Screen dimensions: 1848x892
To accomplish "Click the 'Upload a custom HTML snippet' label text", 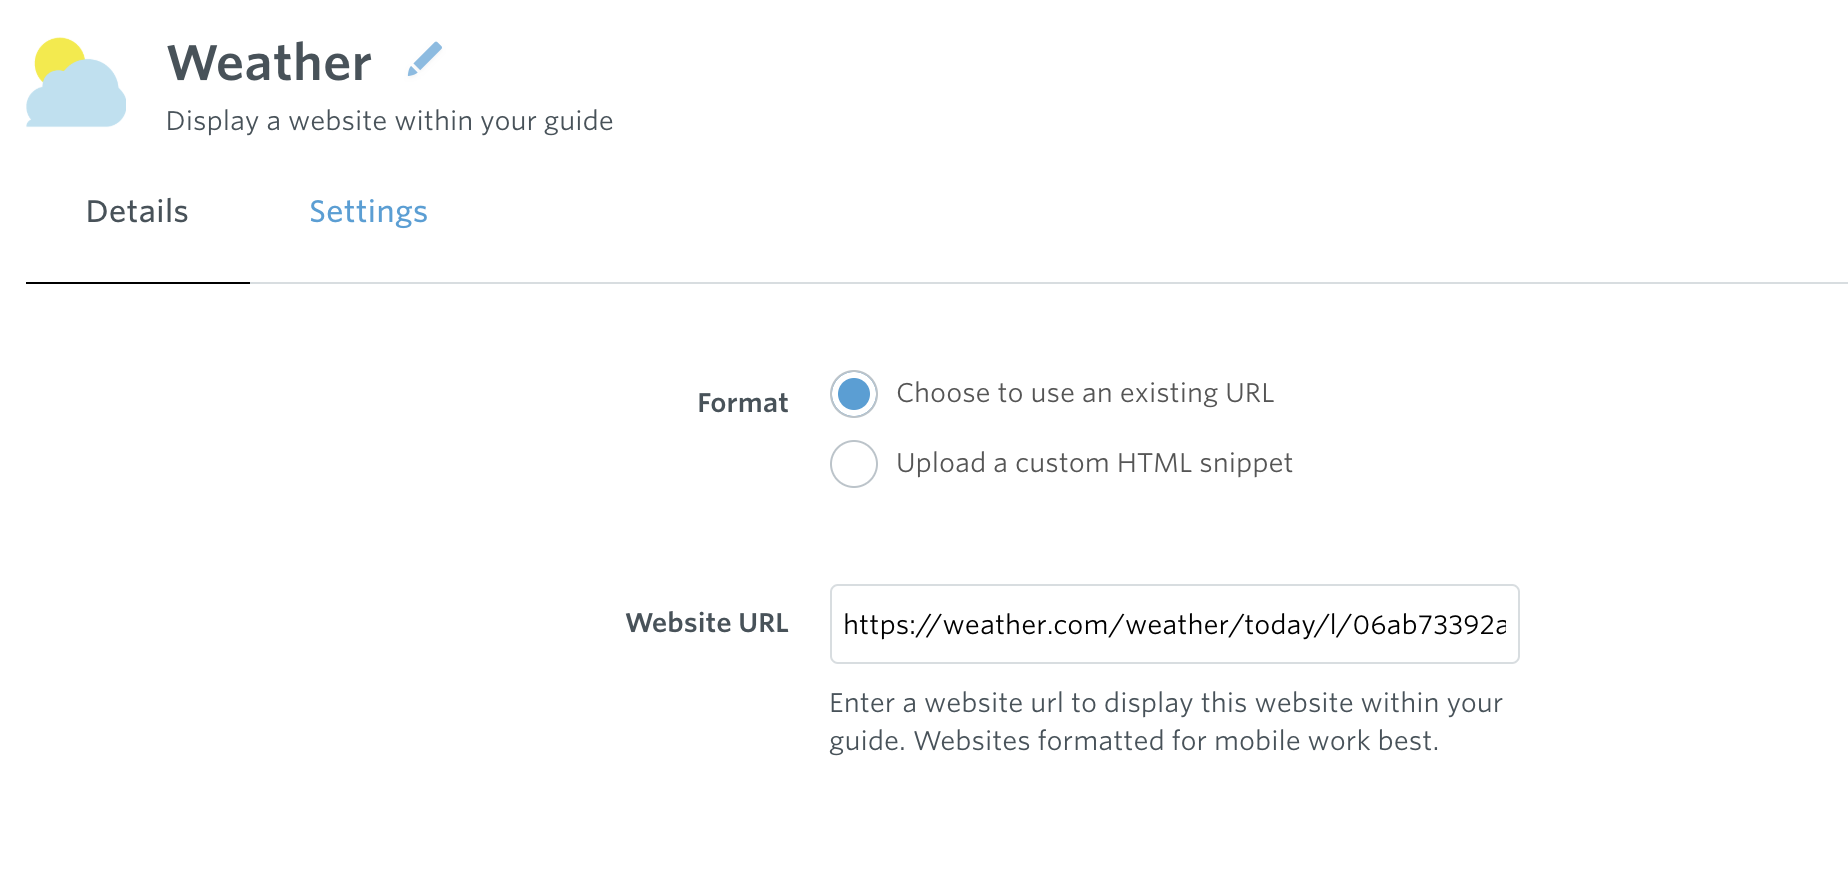I will tap(1094, 463).
